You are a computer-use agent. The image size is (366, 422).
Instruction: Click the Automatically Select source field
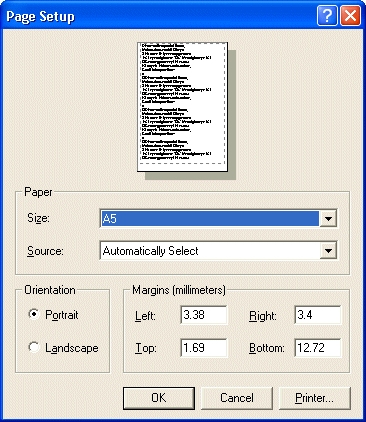tap(210, 251)
